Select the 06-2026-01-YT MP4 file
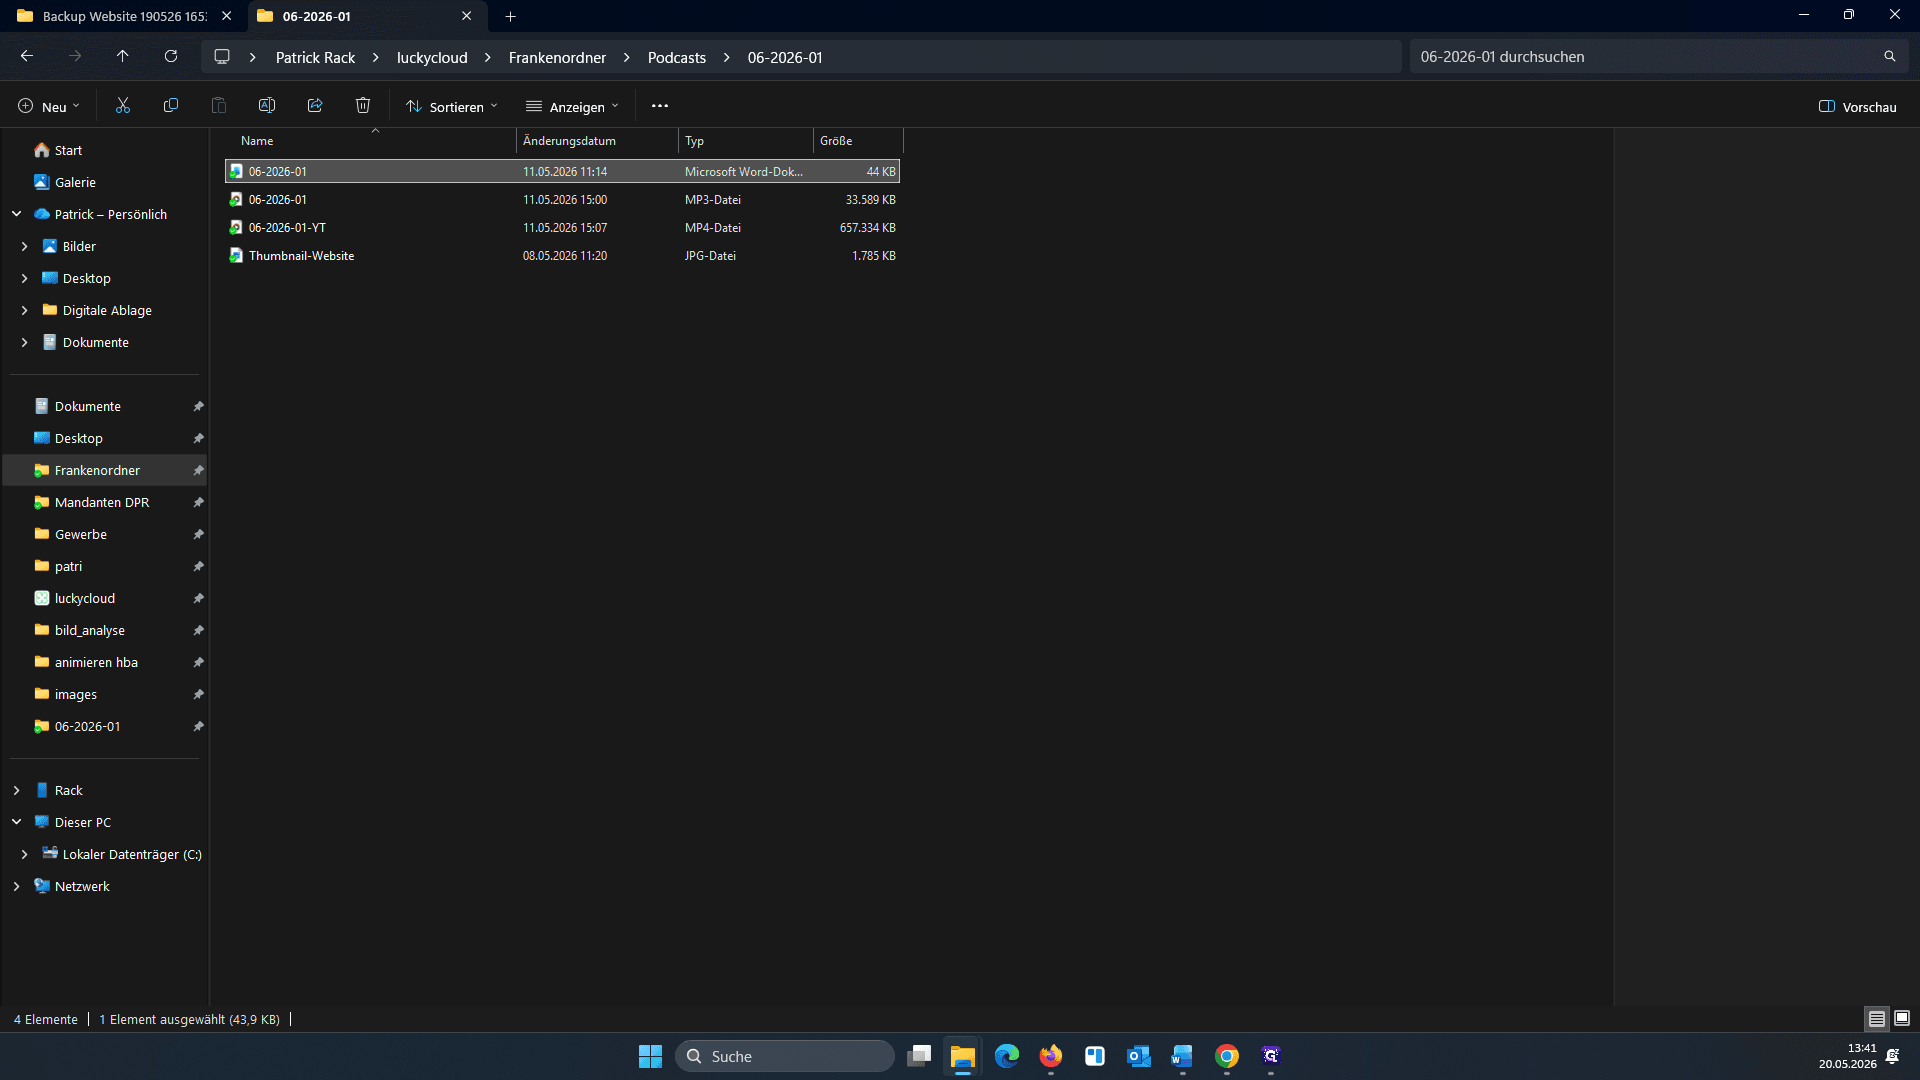 pyautogui.click(x=562, y=228)
